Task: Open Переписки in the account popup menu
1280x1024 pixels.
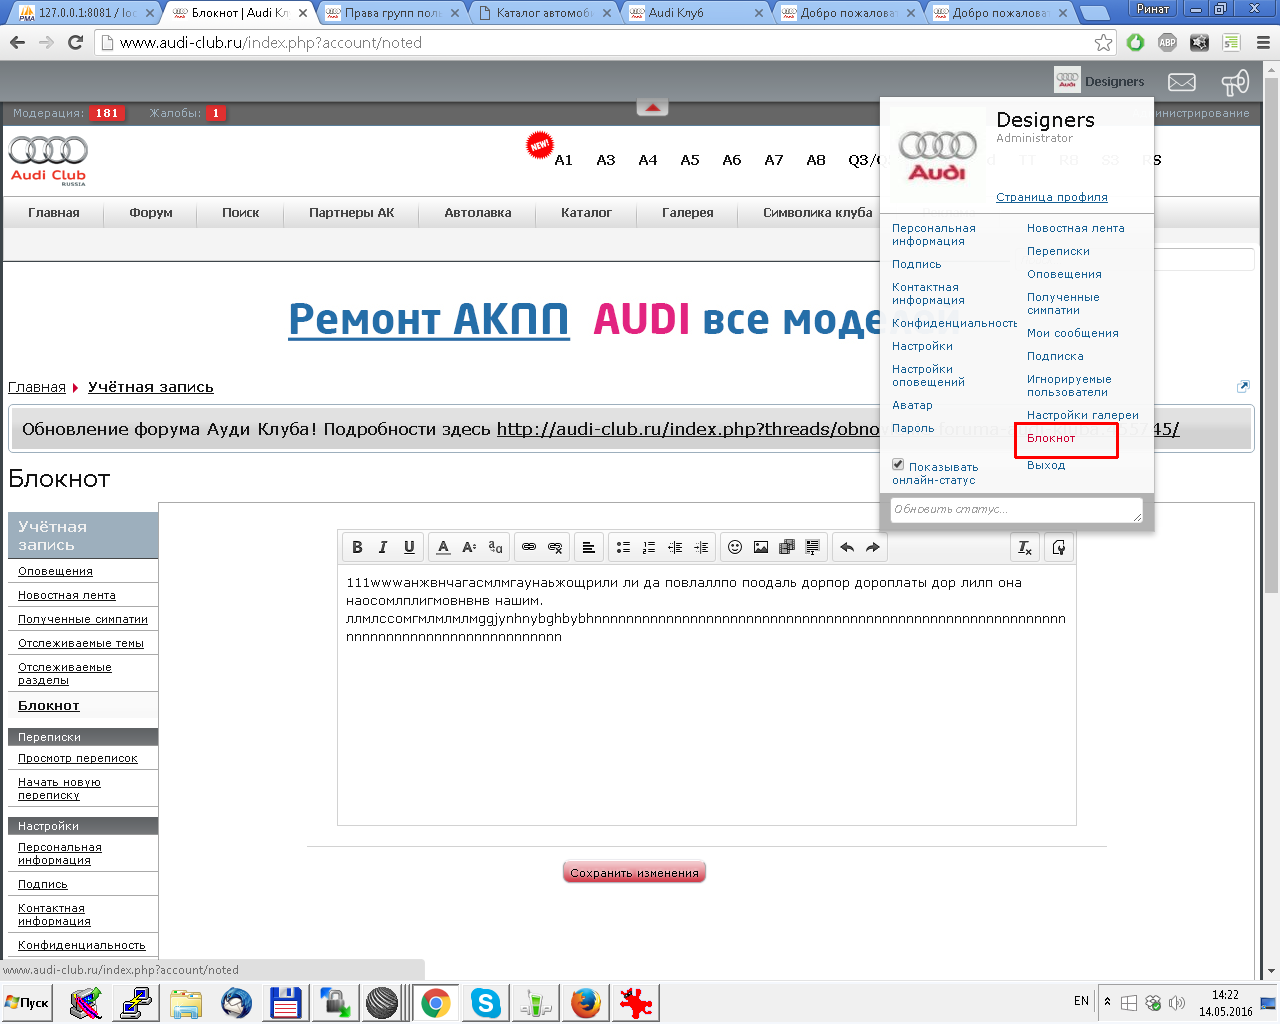Action: tap(1058, 251)
